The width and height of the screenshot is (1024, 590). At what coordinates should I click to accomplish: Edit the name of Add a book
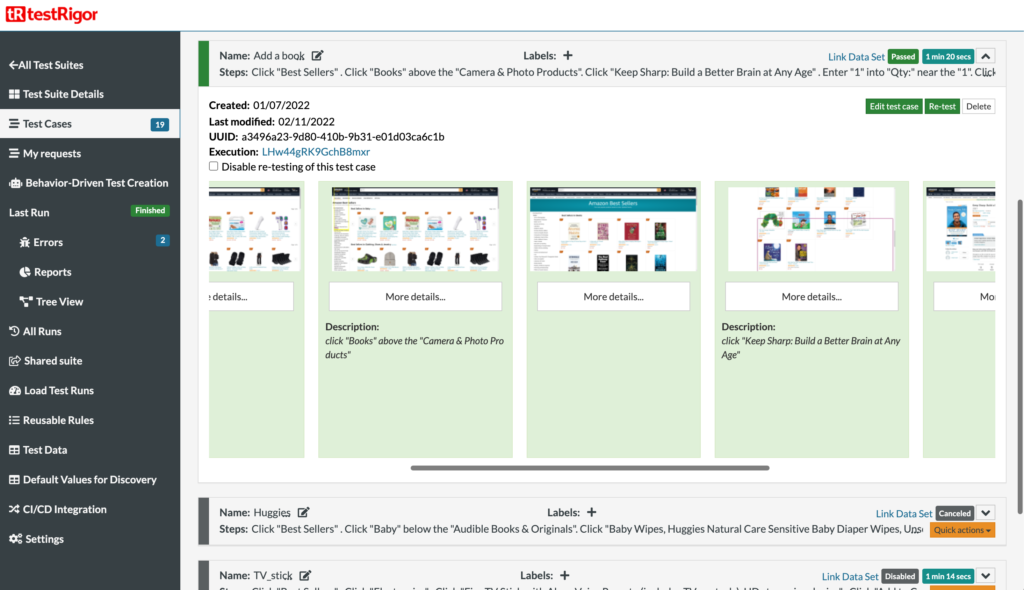pos(317,56)
